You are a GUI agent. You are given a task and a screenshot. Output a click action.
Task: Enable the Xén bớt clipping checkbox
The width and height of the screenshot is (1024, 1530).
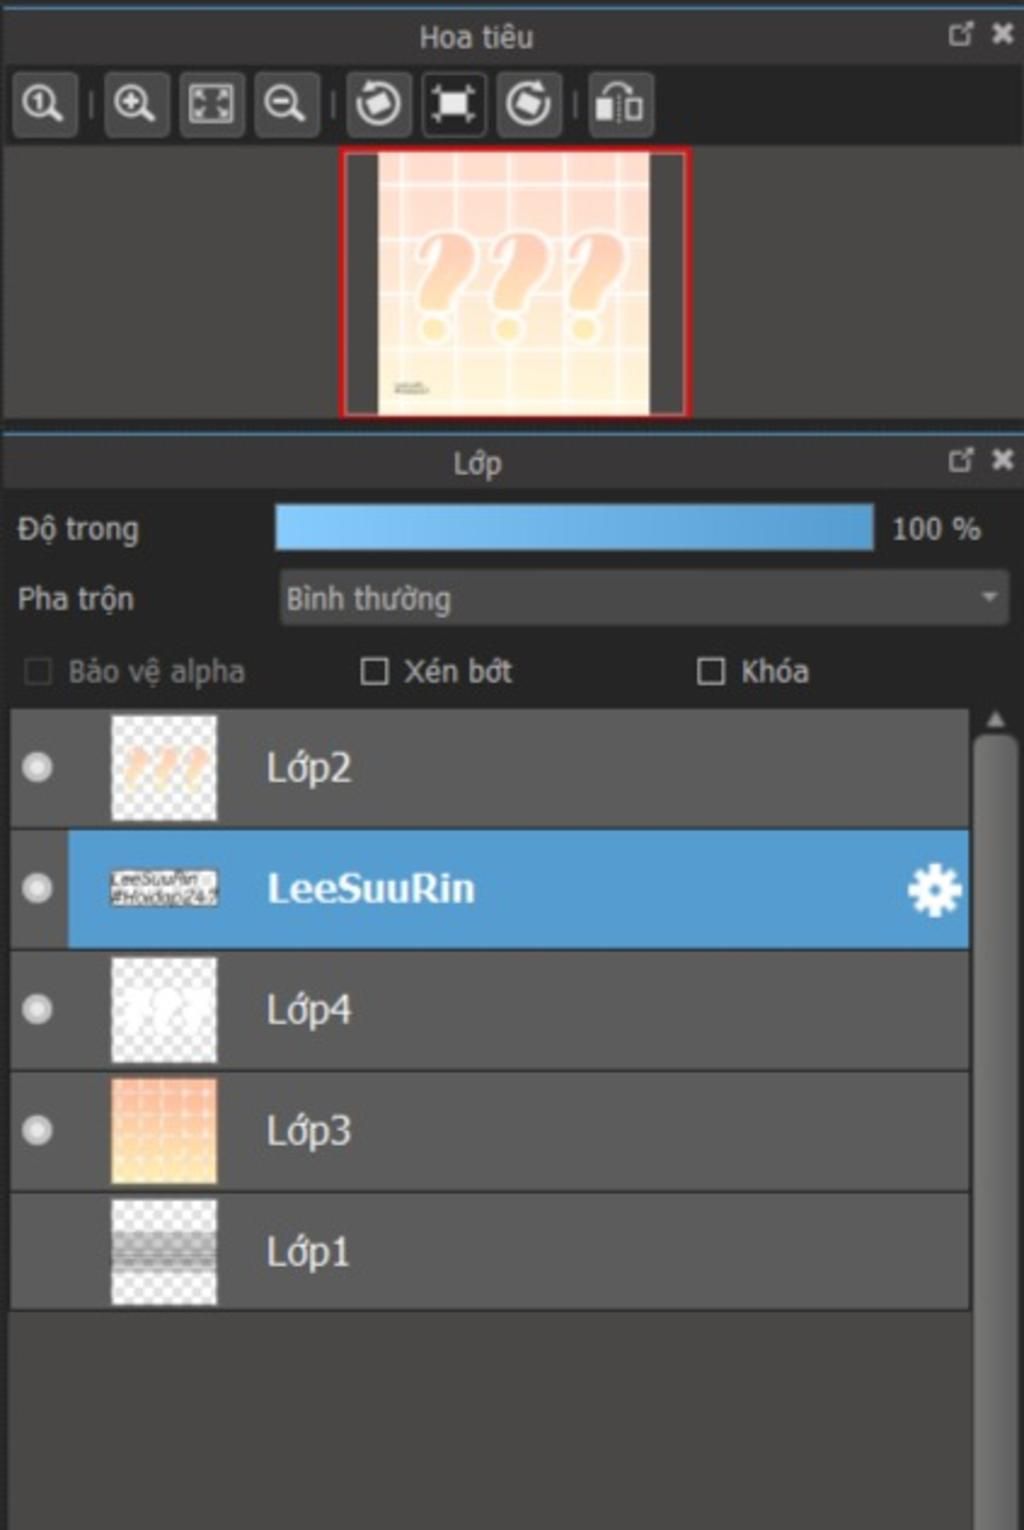tap(374, 671)
